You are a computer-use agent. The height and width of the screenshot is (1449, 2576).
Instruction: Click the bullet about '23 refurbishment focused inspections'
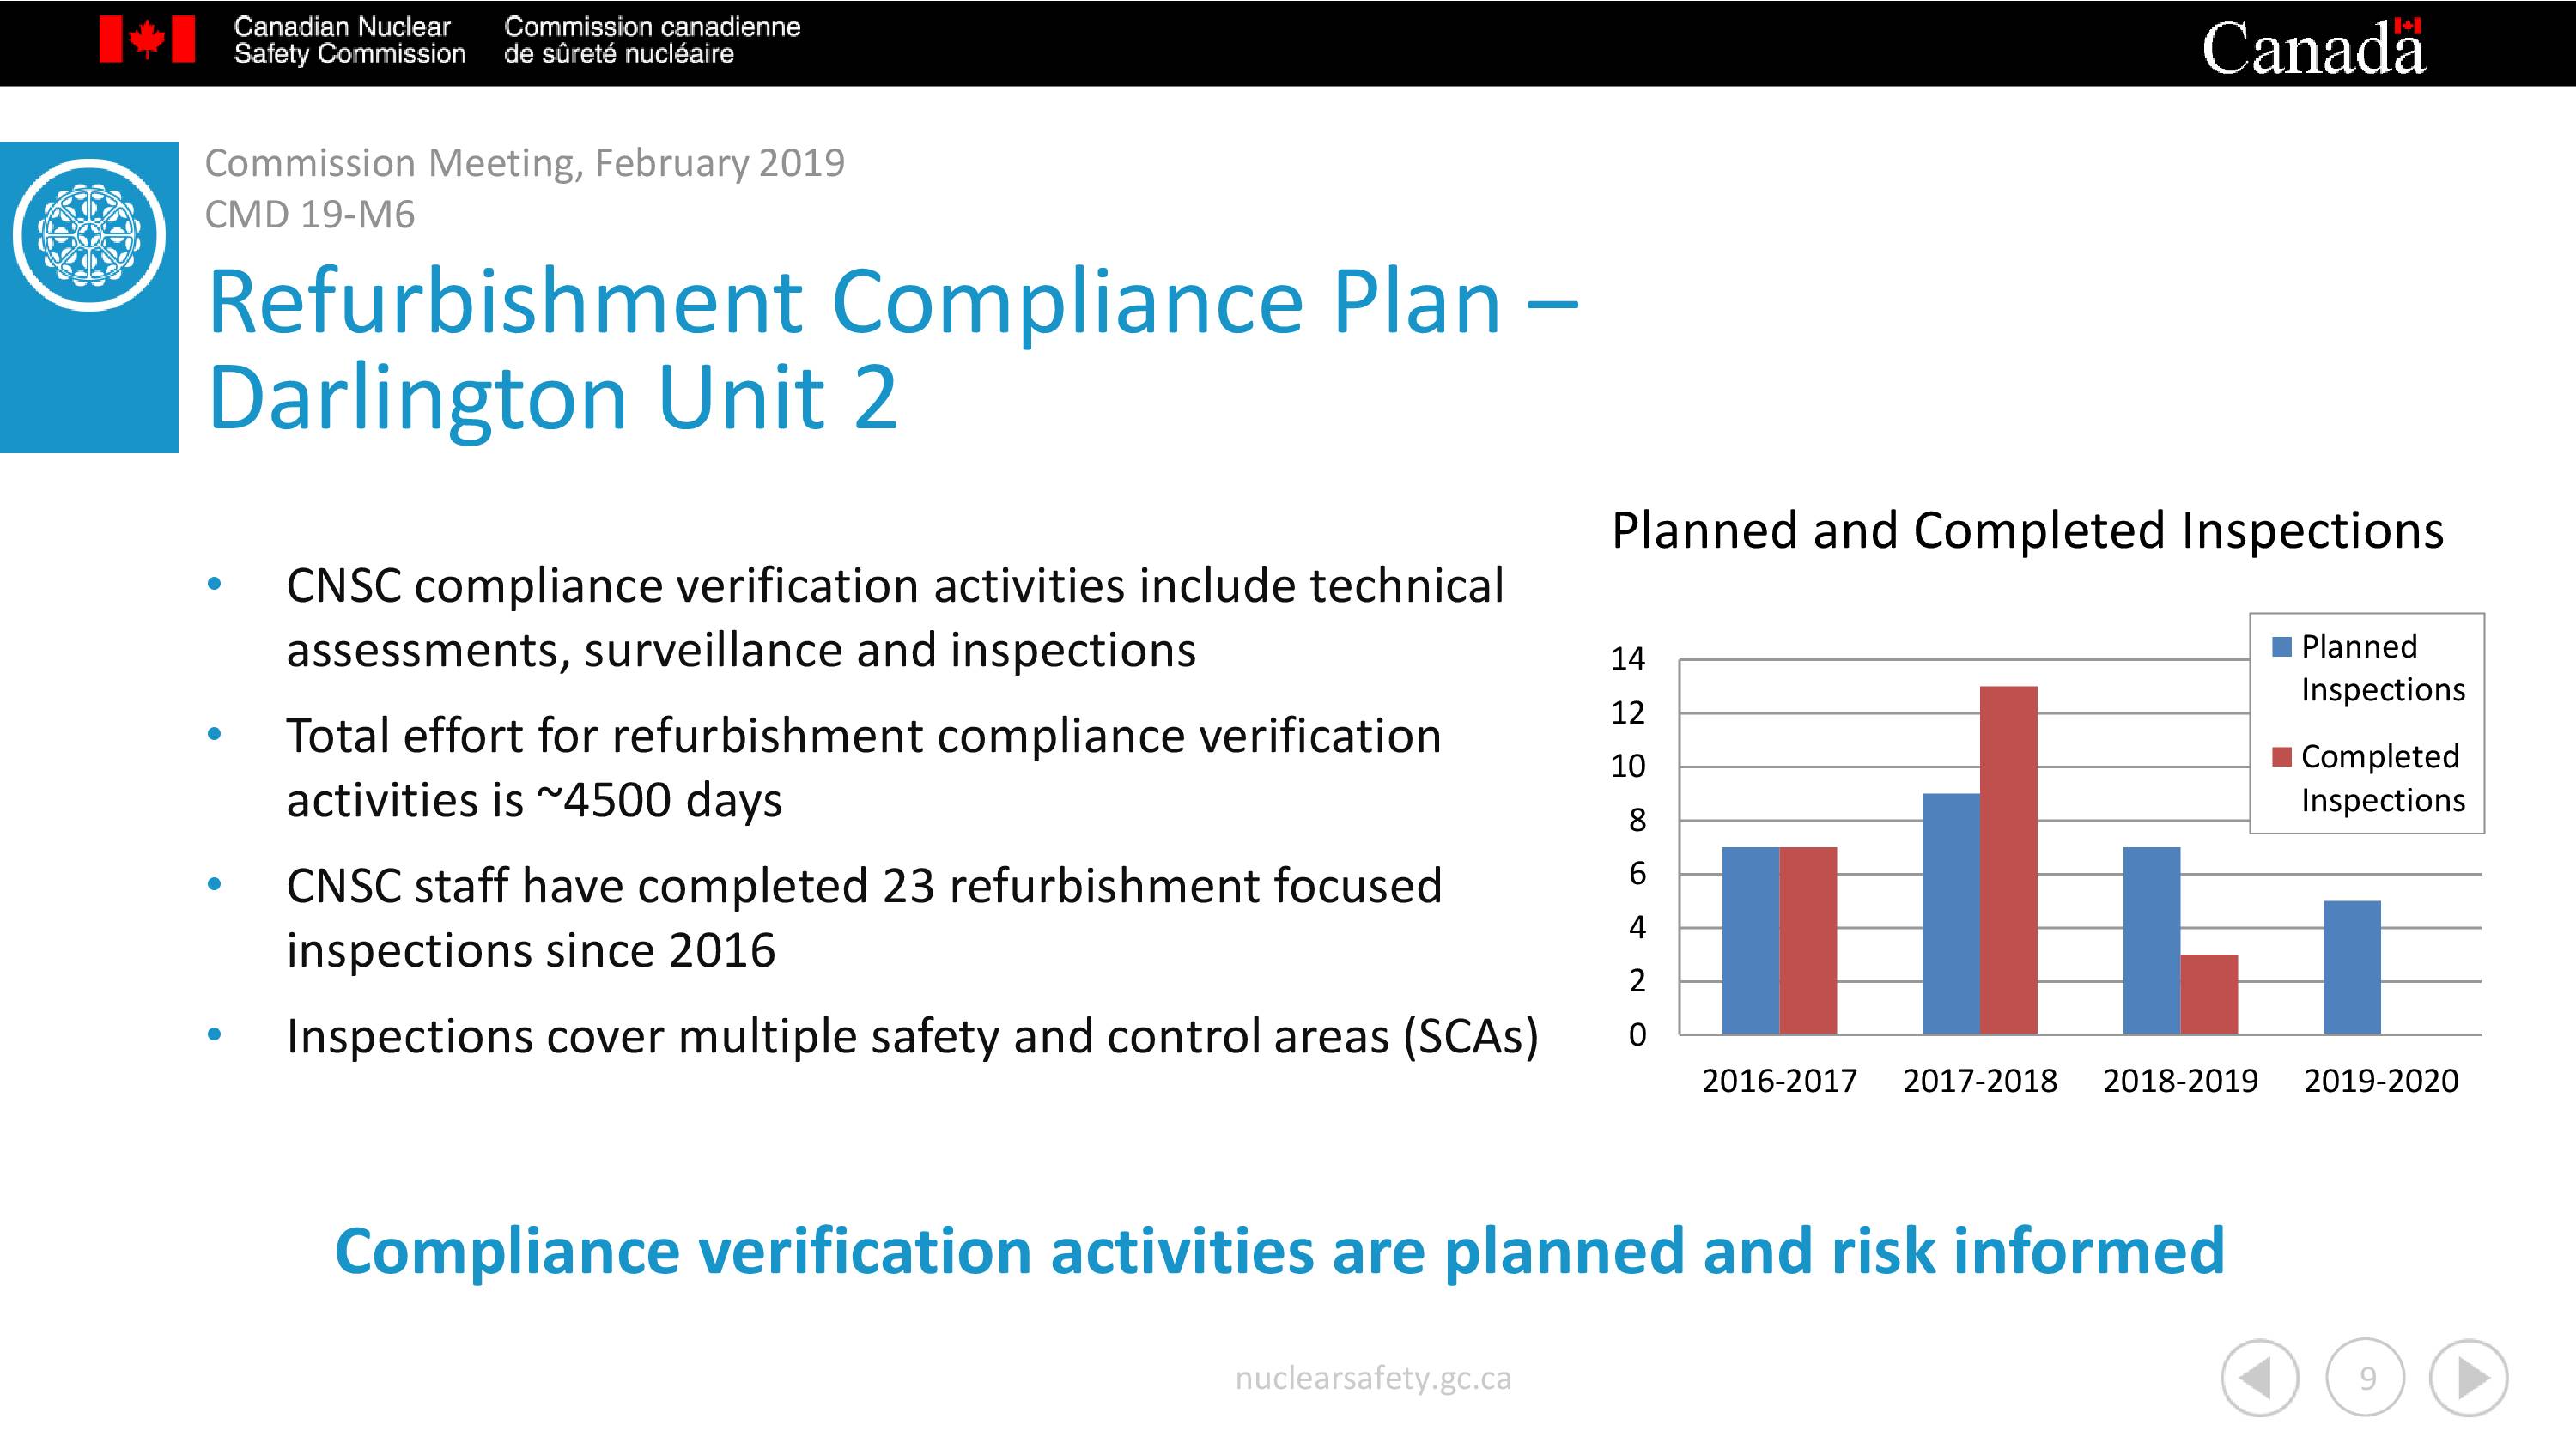tap(864, 918)
